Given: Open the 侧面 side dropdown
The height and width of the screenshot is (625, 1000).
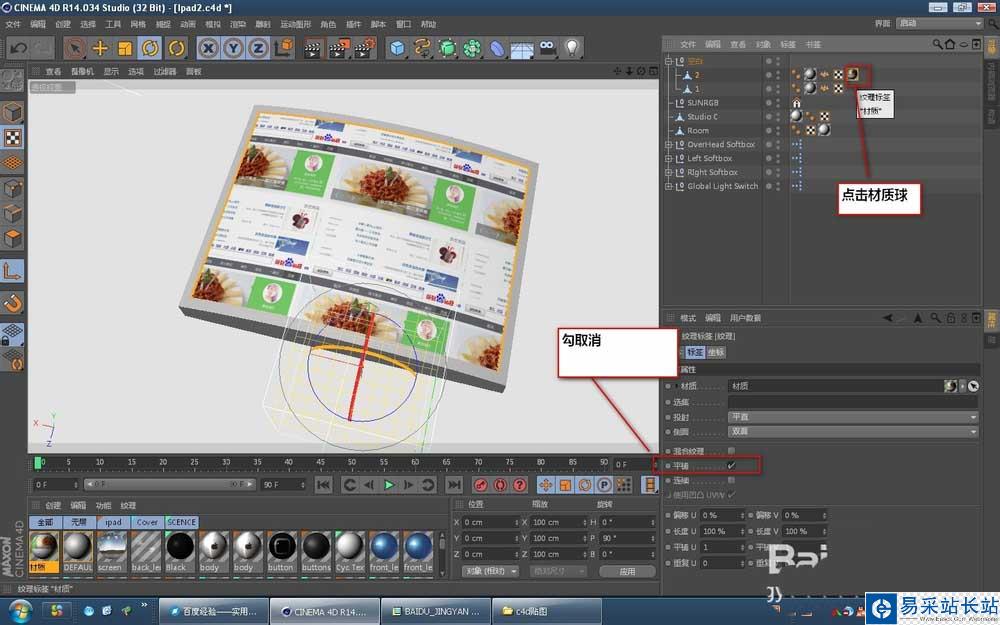Looking at the screenshot, I should coord(853,432).
